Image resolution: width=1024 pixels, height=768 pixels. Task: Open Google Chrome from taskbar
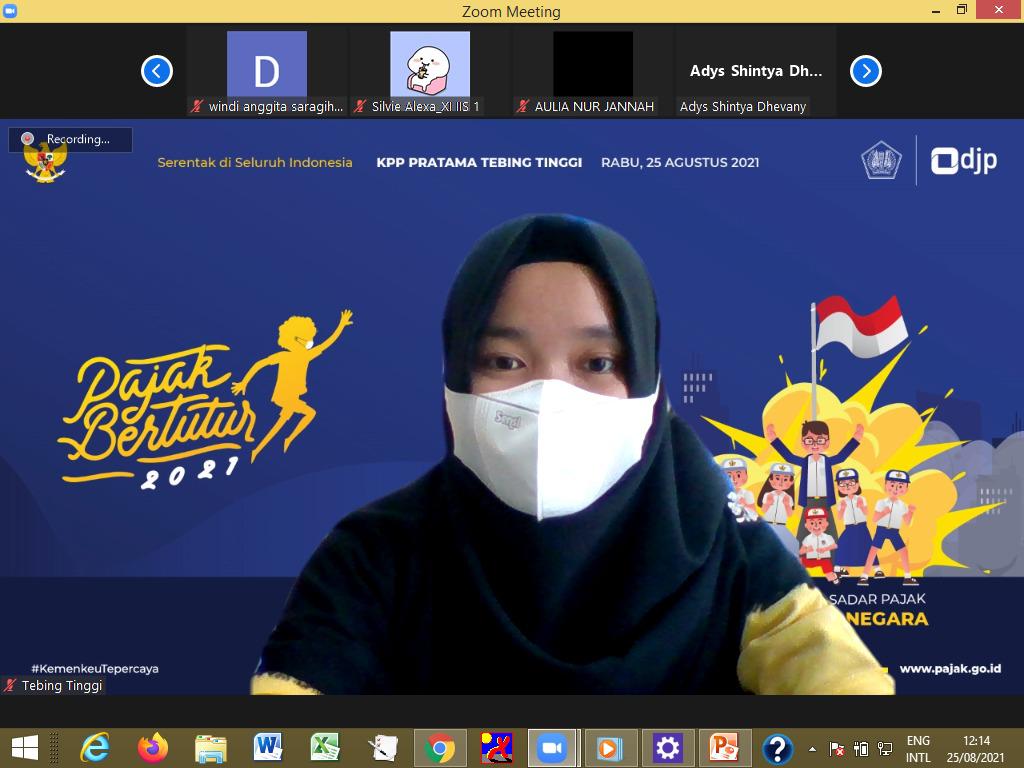(439, 747)
